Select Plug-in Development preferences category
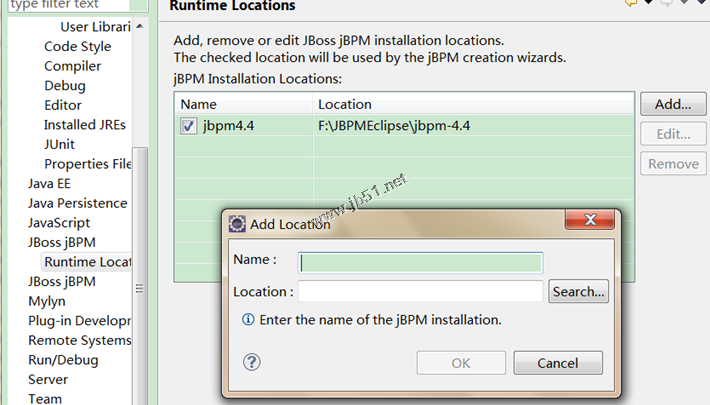This screenshot has width=710, height=405. click(x=80, y=321)
